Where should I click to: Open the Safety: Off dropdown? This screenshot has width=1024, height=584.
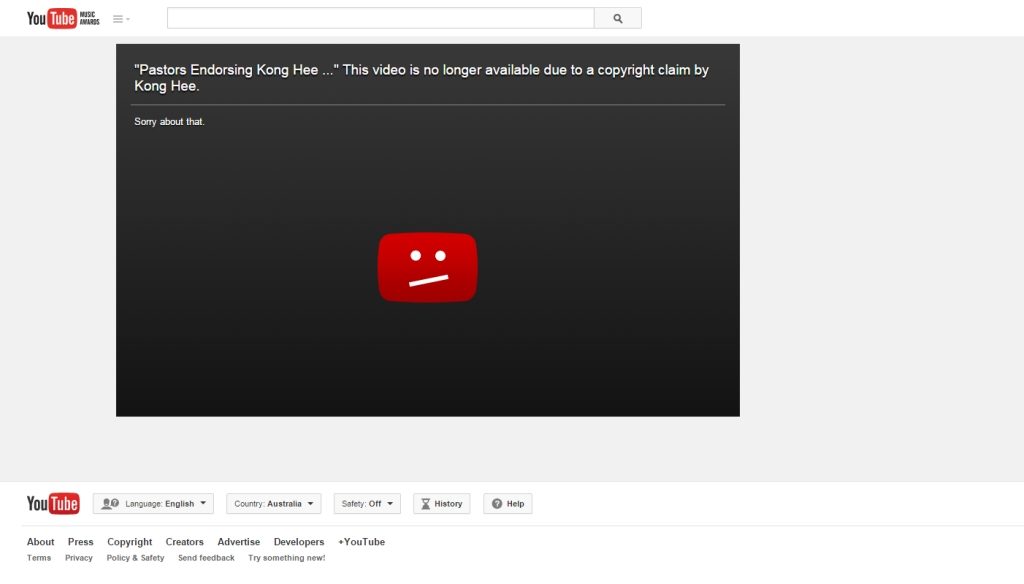tap(367, 504)
